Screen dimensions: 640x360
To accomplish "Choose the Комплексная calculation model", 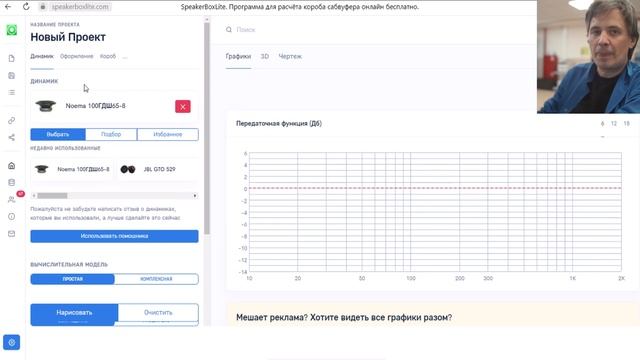I will (x=156, y=279).
